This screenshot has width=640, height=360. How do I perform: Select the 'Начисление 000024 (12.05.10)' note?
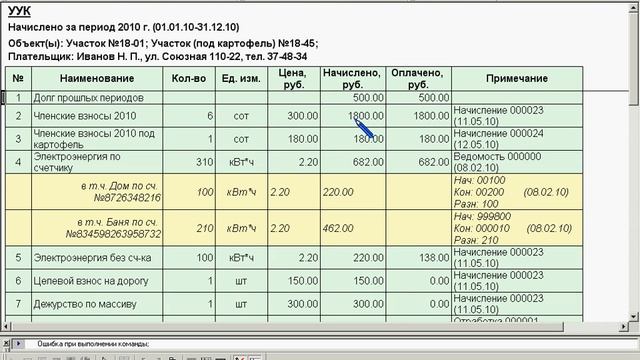[517, 139]
